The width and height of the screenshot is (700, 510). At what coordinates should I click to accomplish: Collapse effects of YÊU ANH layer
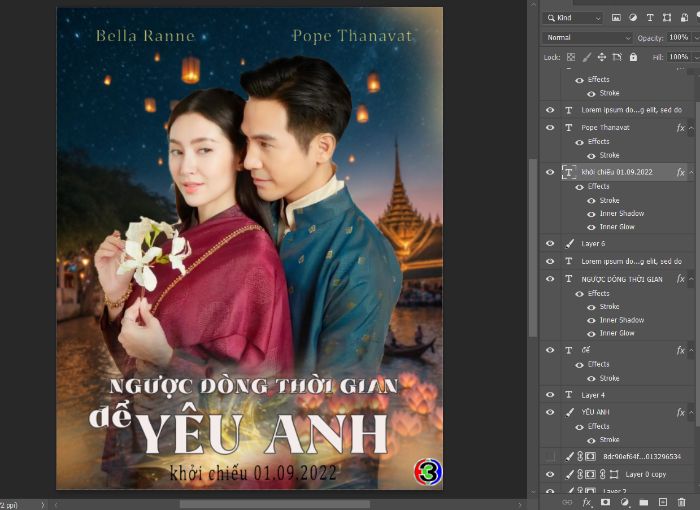tap(691, 412)
